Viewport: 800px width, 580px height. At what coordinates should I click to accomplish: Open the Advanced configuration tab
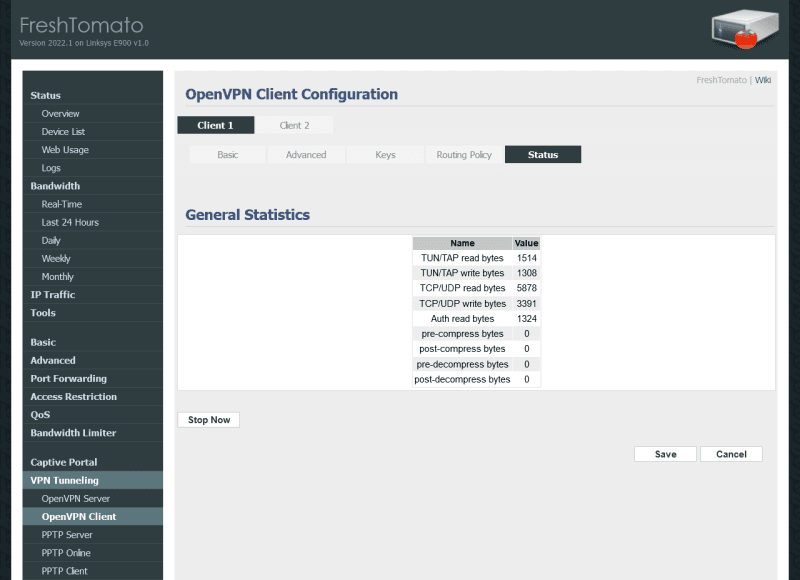click(306, 155)
